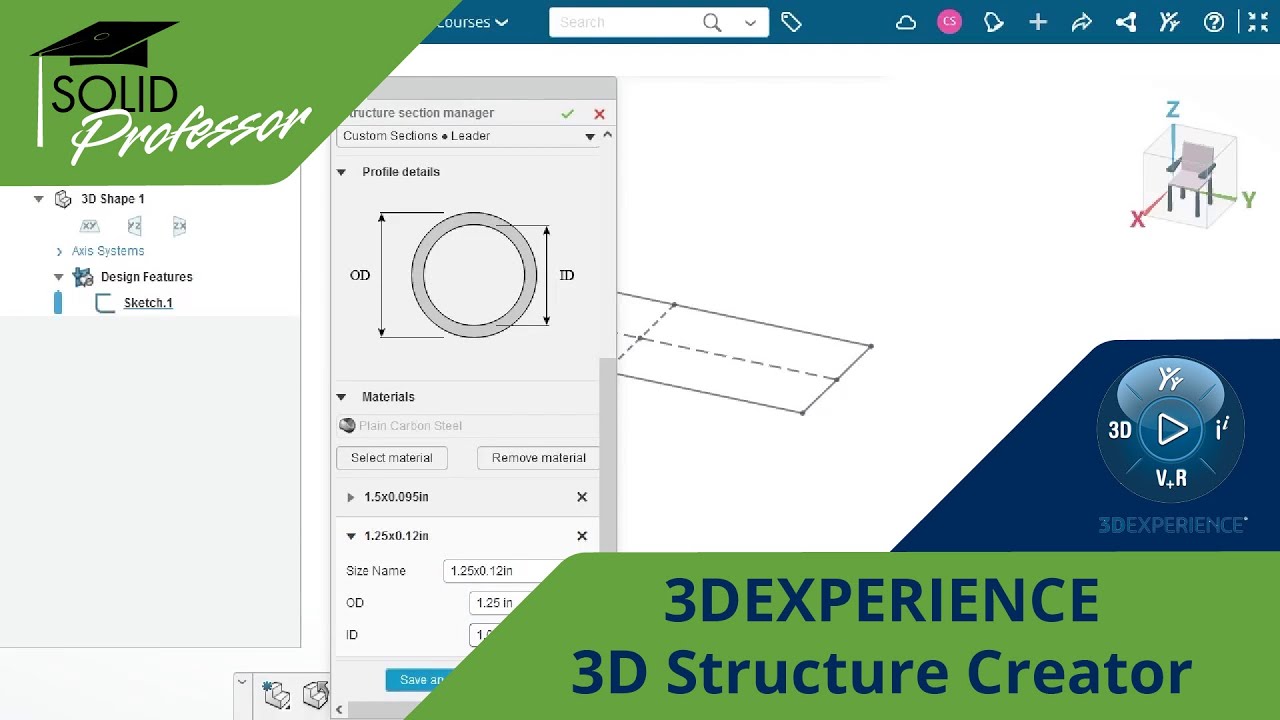This screenshot has width=1280, height=720.
Task: Select the 3D quadrant of the compass
Action: pyautogui.click(x=1120, y=430)
